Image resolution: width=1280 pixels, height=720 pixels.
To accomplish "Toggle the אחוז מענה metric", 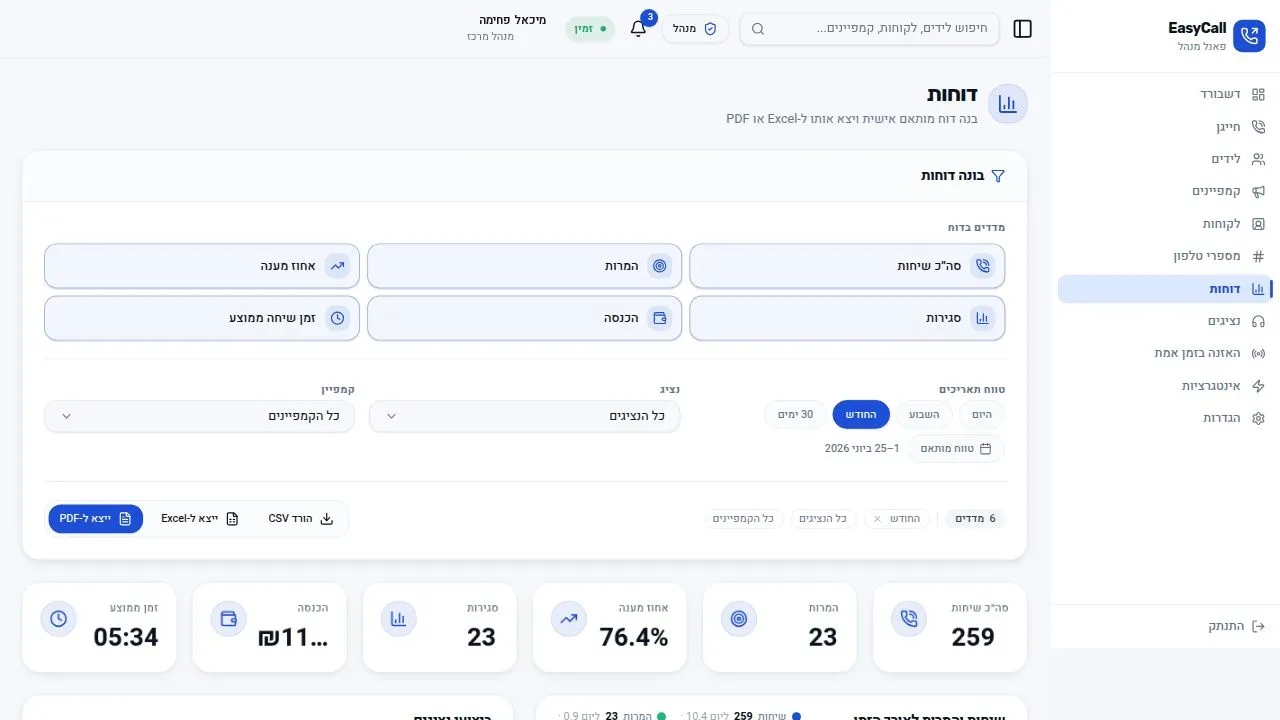I will pos(202,266).
